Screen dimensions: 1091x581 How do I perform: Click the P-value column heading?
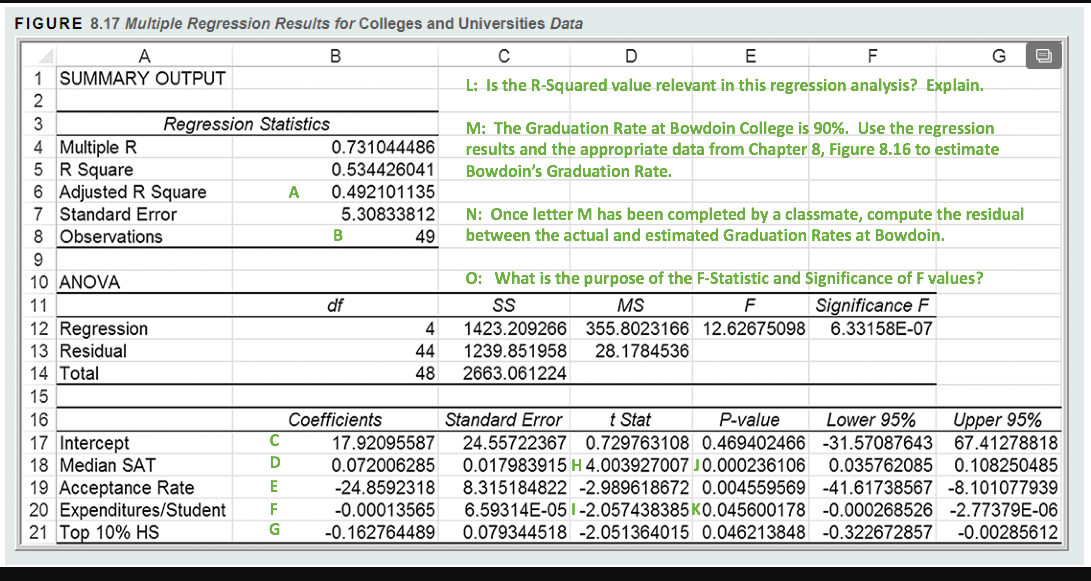[x=750, y=420]
